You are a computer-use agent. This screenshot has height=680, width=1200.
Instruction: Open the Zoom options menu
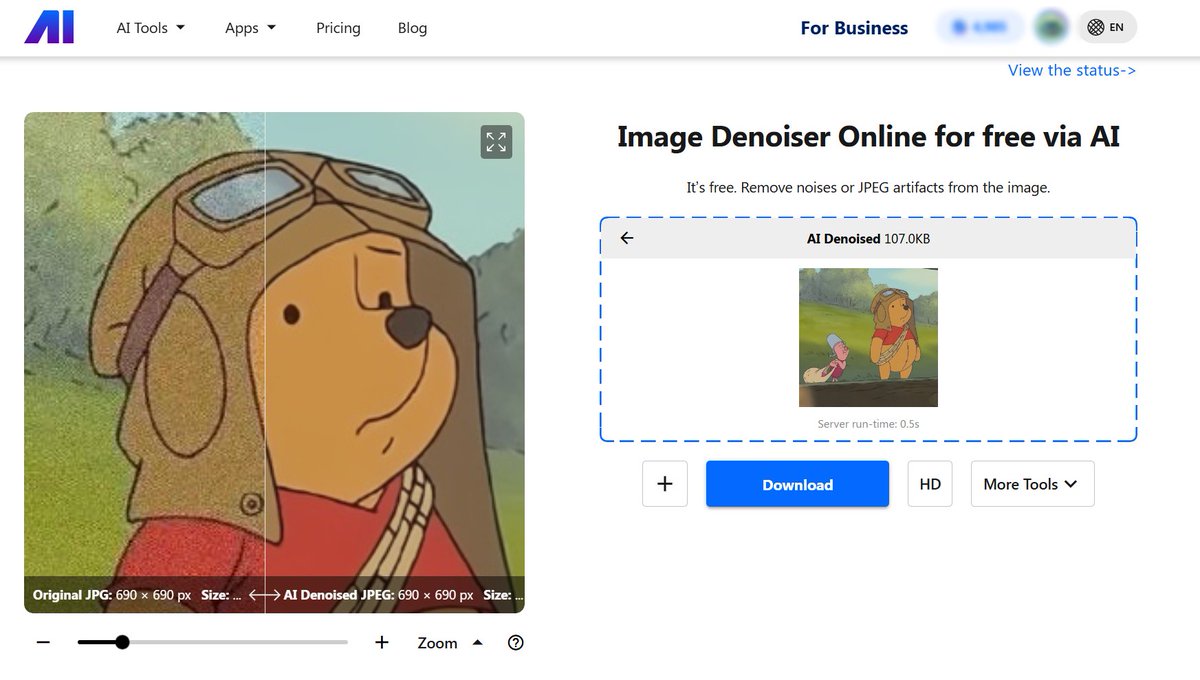pyautogui.click(x=450, y=643)
